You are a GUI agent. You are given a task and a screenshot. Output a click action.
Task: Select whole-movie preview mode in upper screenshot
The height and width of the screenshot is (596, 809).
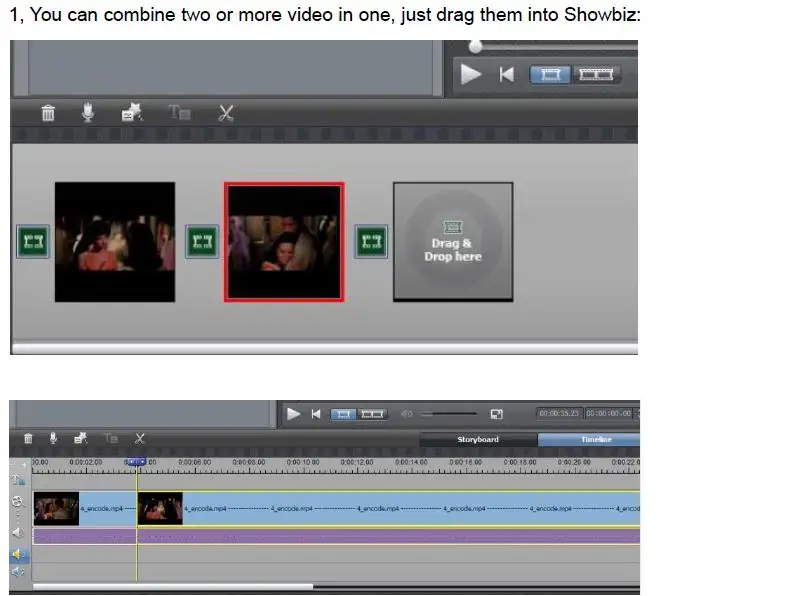coord(596,75)
